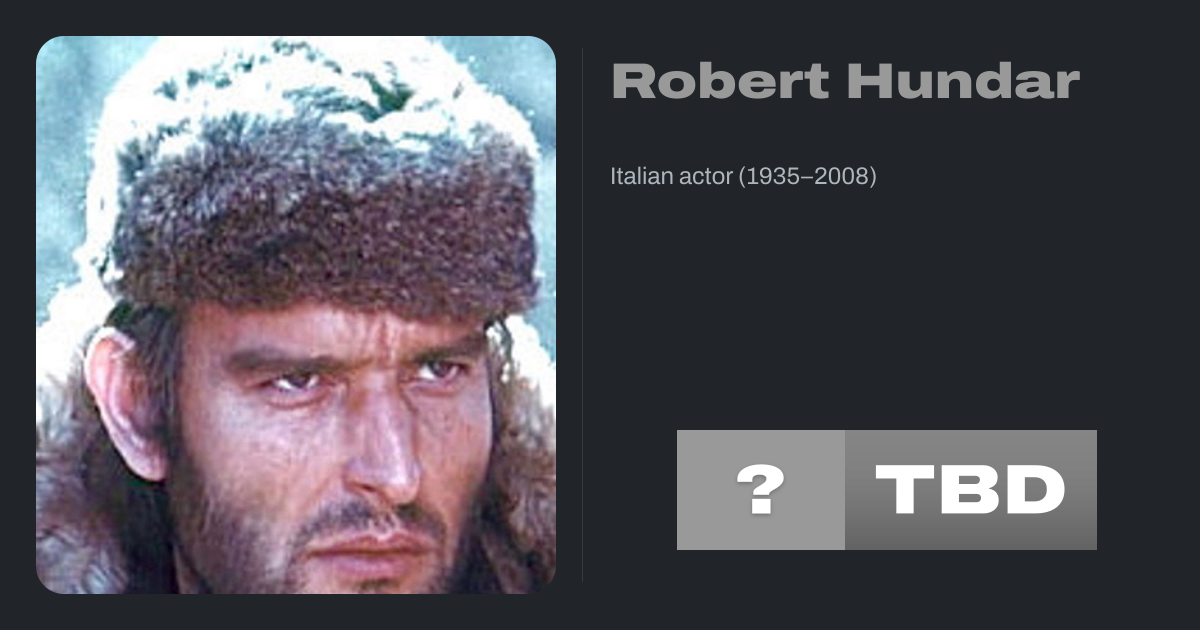Click the fur hat in the photo
This screenshot has height=630, width=1200.
pyautogui.click(x=320, y=180)
